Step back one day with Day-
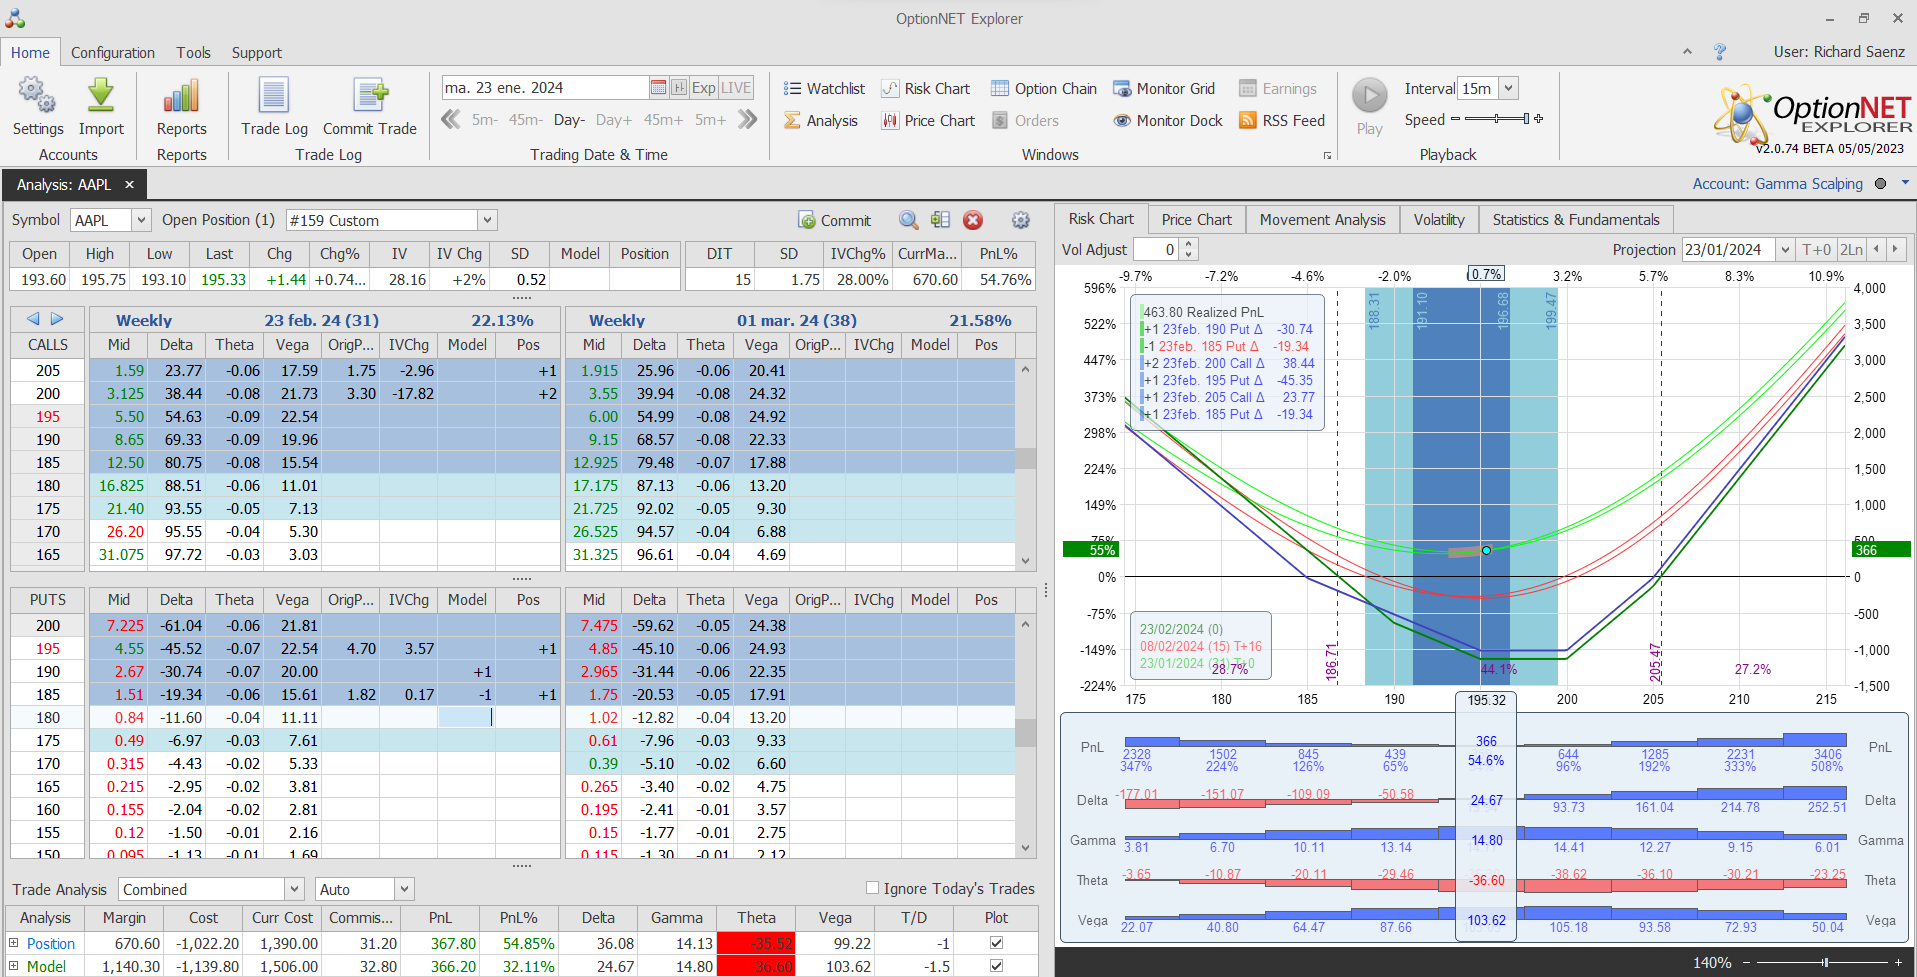The height and width of the screenshot is (977, 1917). tap(569, 120)
